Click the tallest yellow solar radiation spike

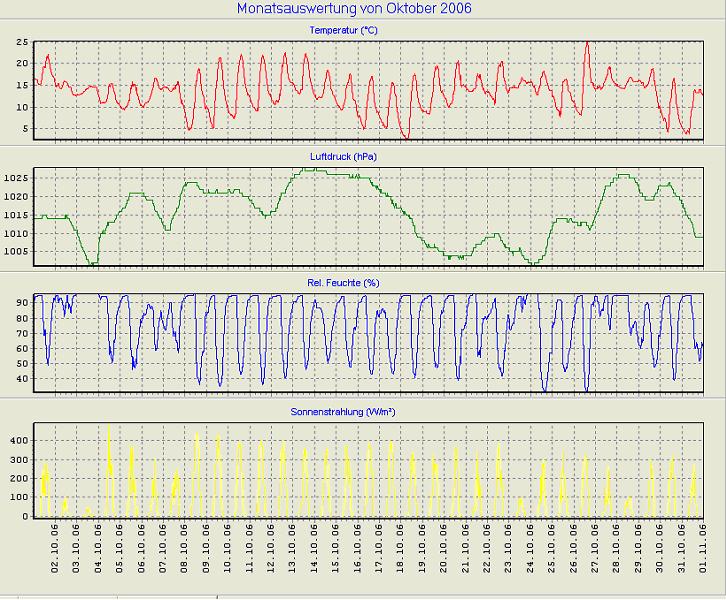click(x=108, y=429)
